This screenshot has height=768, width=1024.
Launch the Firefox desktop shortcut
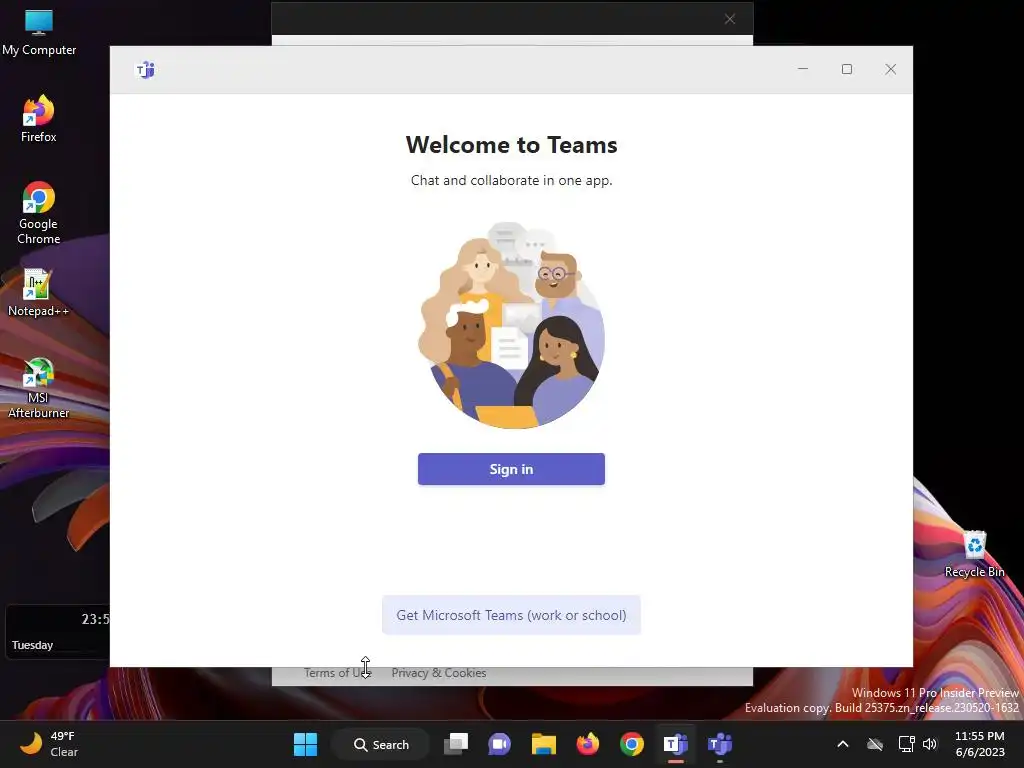pos(39,119)
